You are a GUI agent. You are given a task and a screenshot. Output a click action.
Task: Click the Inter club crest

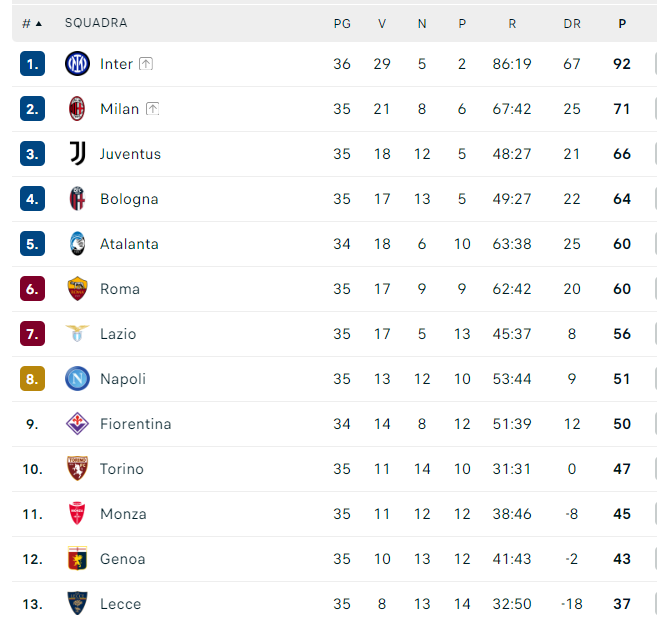coord(78,64)
